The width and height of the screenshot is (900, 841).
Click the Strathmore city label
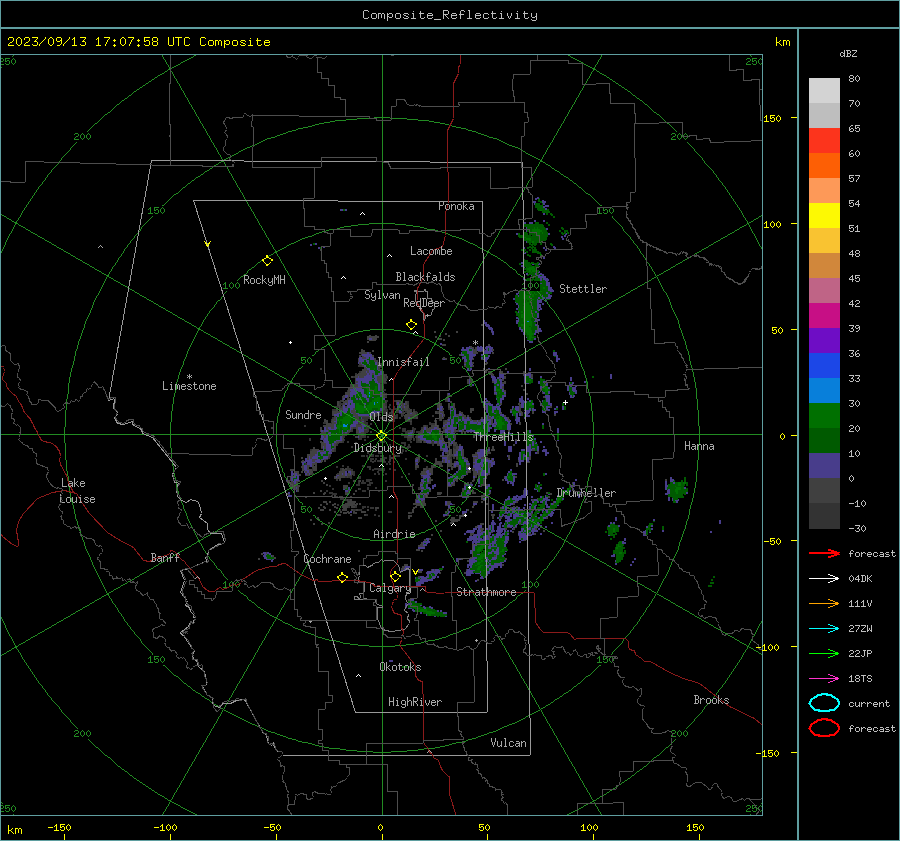point(486,592)
